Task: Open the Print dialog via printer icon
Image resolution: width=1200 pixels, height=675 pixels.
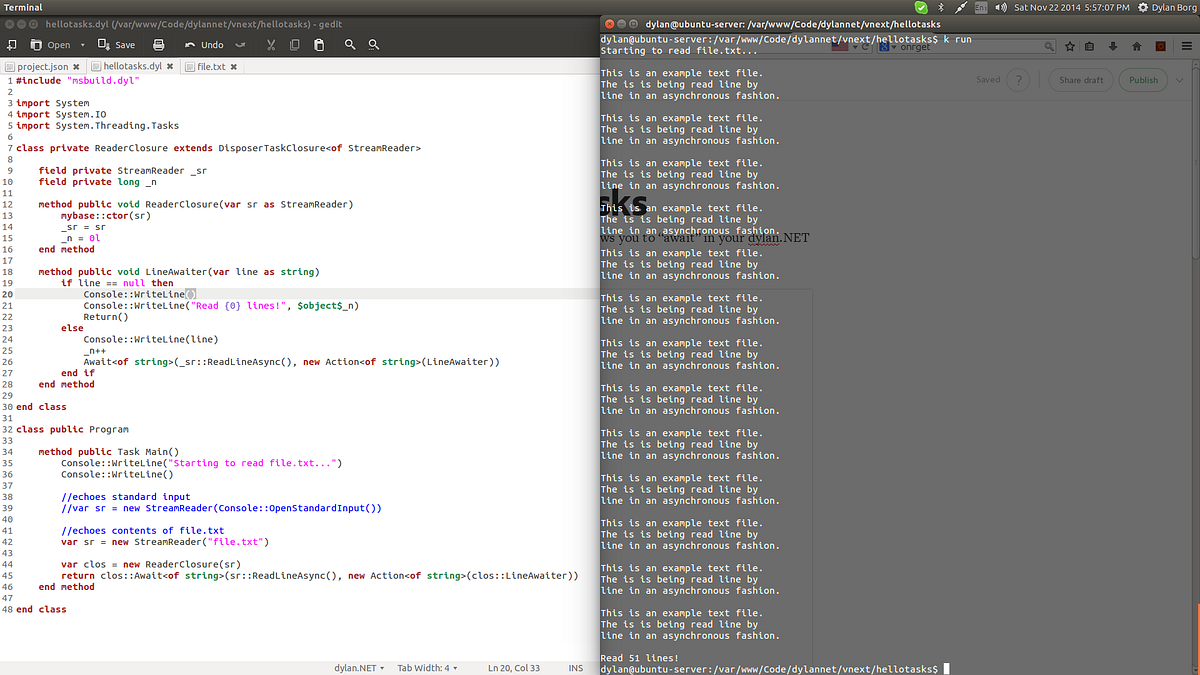Action: coord(158,44)
